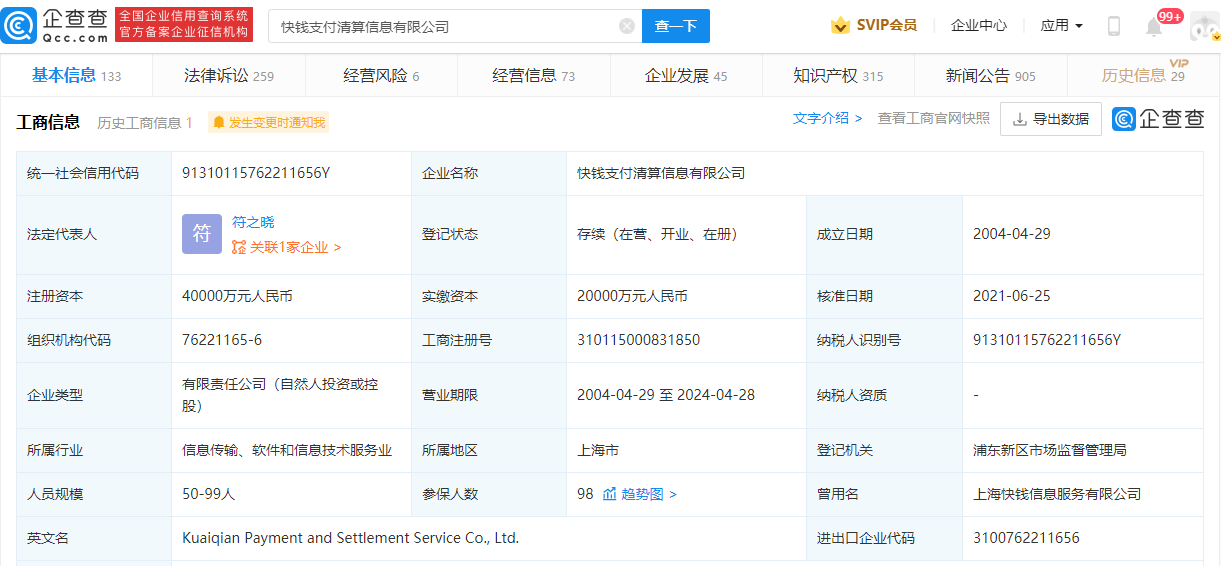
Task: Click the user avatar in the top right
Action: (x=1203, y=26)
